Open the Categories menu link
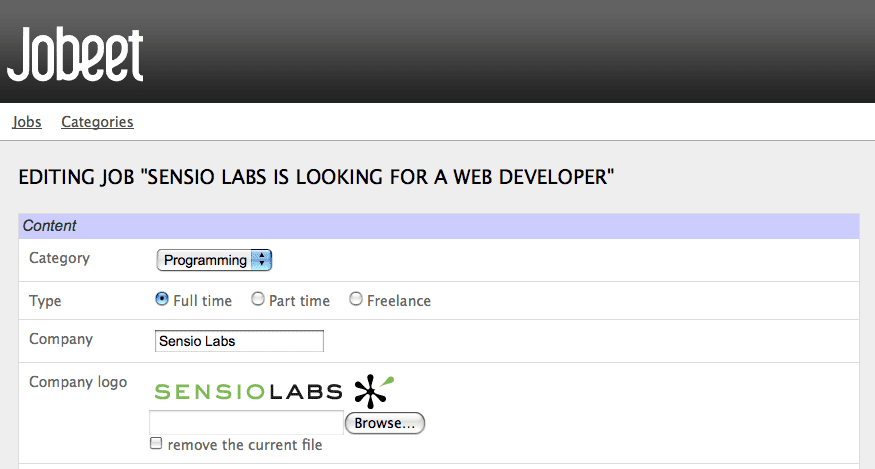Viewport: 875px width, 469px height. (97, 122)
